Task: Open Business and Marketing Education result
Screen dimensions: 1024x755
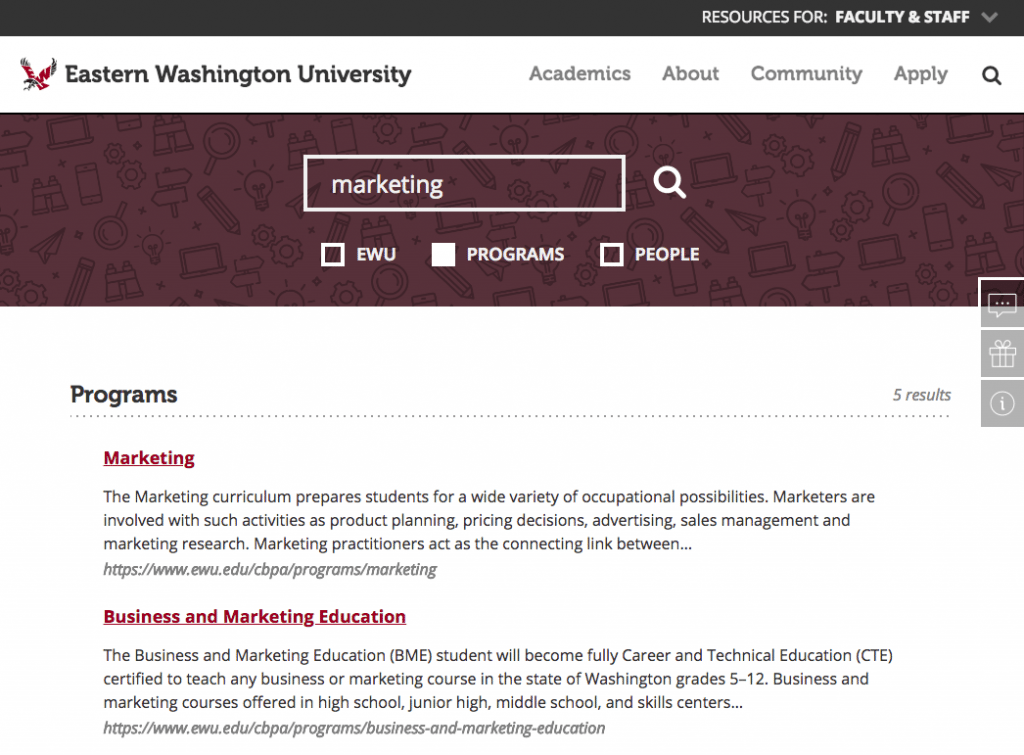Action: tap(254, 617)
